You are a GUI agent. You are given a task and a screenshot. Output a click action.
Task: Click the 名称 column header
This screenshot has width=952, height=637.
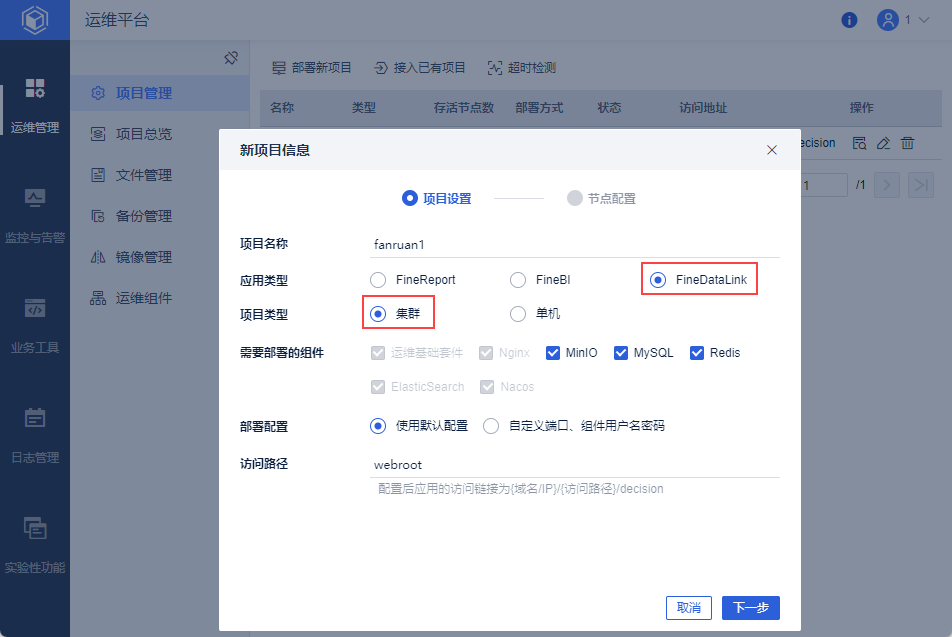click(x=282, y=108)
